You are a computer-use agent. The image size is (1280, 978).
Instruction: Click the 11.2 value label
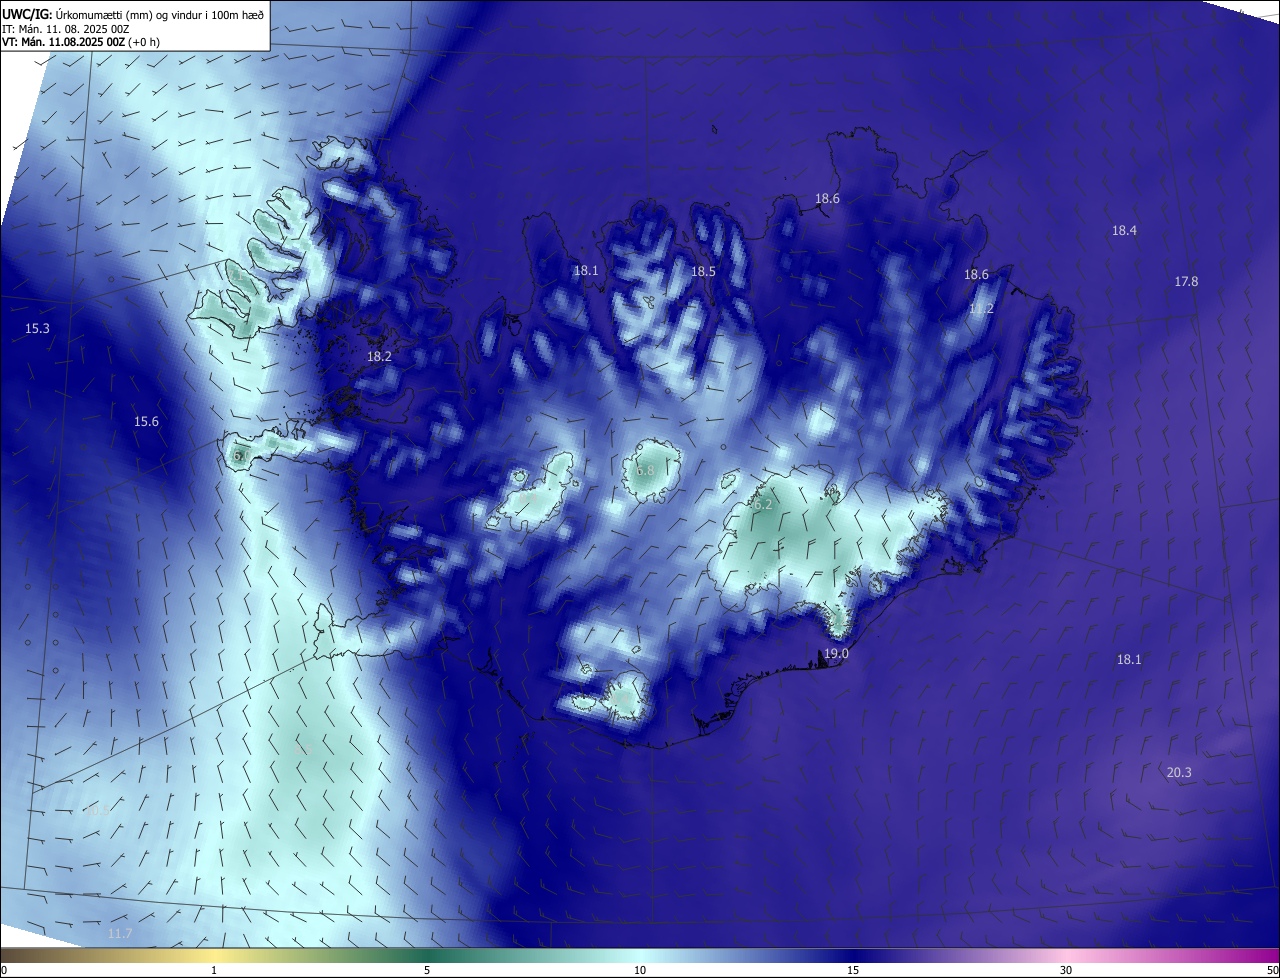tap(981, 309)
